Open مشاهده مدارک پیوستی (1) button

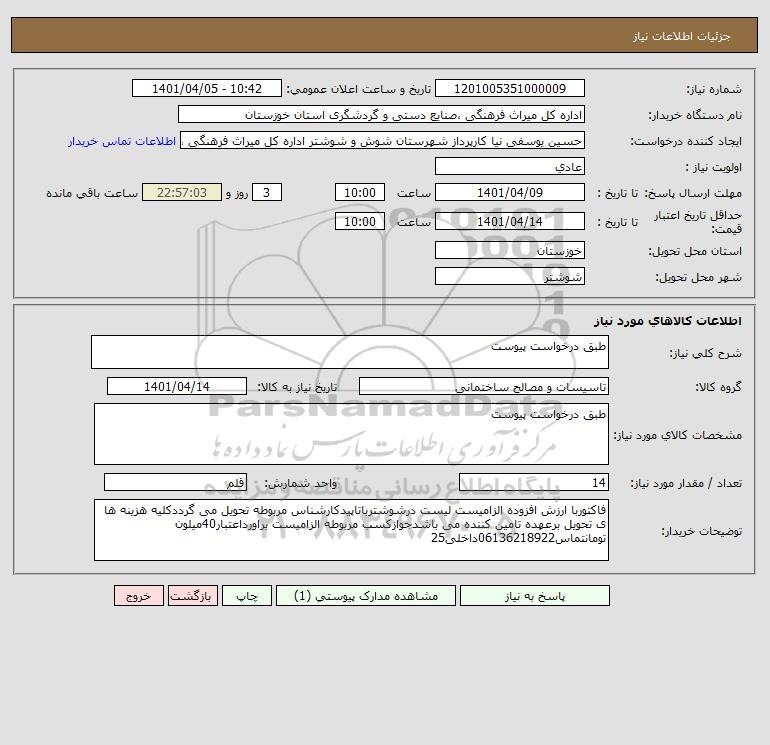366,596
